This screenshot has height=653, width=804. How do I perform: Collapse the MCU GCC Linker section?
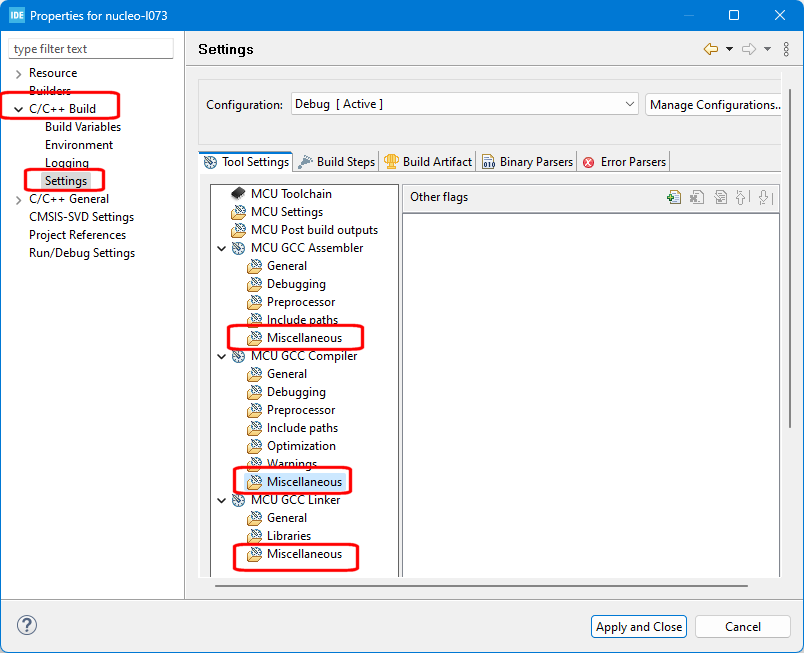click(221, 500)
